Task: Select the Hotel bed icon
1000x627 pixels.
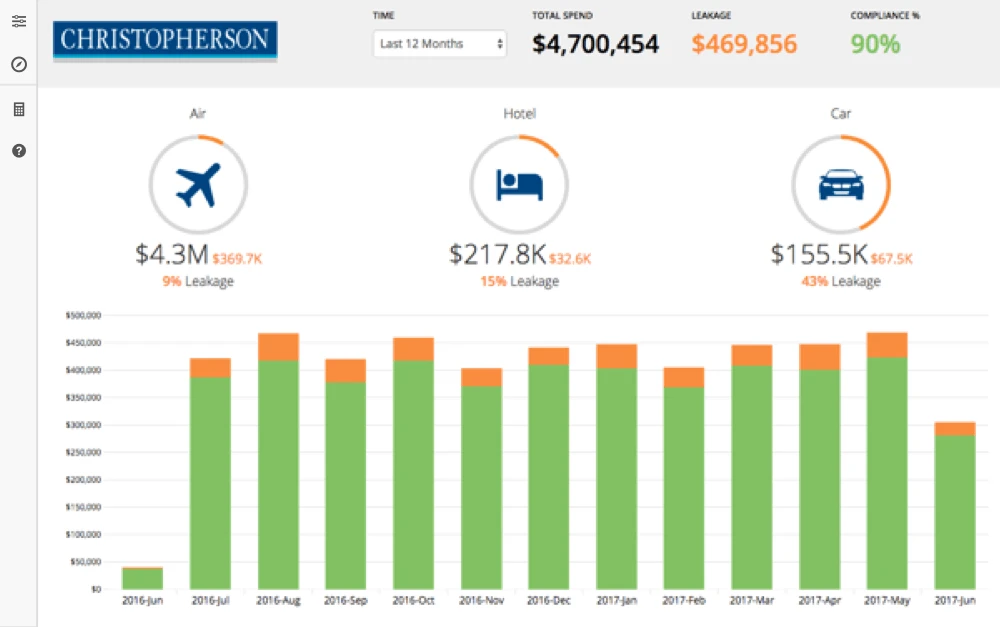Action: 519,184
